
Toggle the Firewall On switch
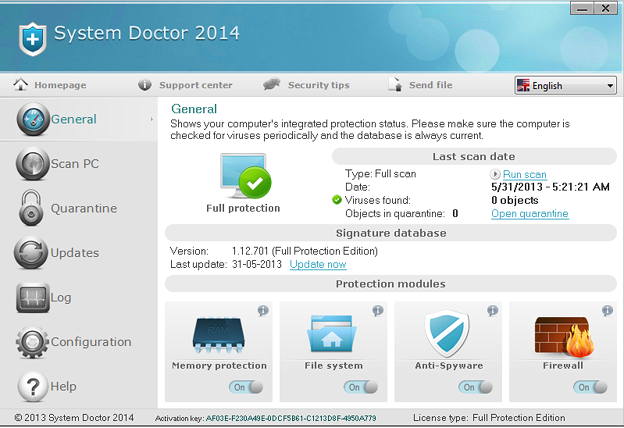590,387
